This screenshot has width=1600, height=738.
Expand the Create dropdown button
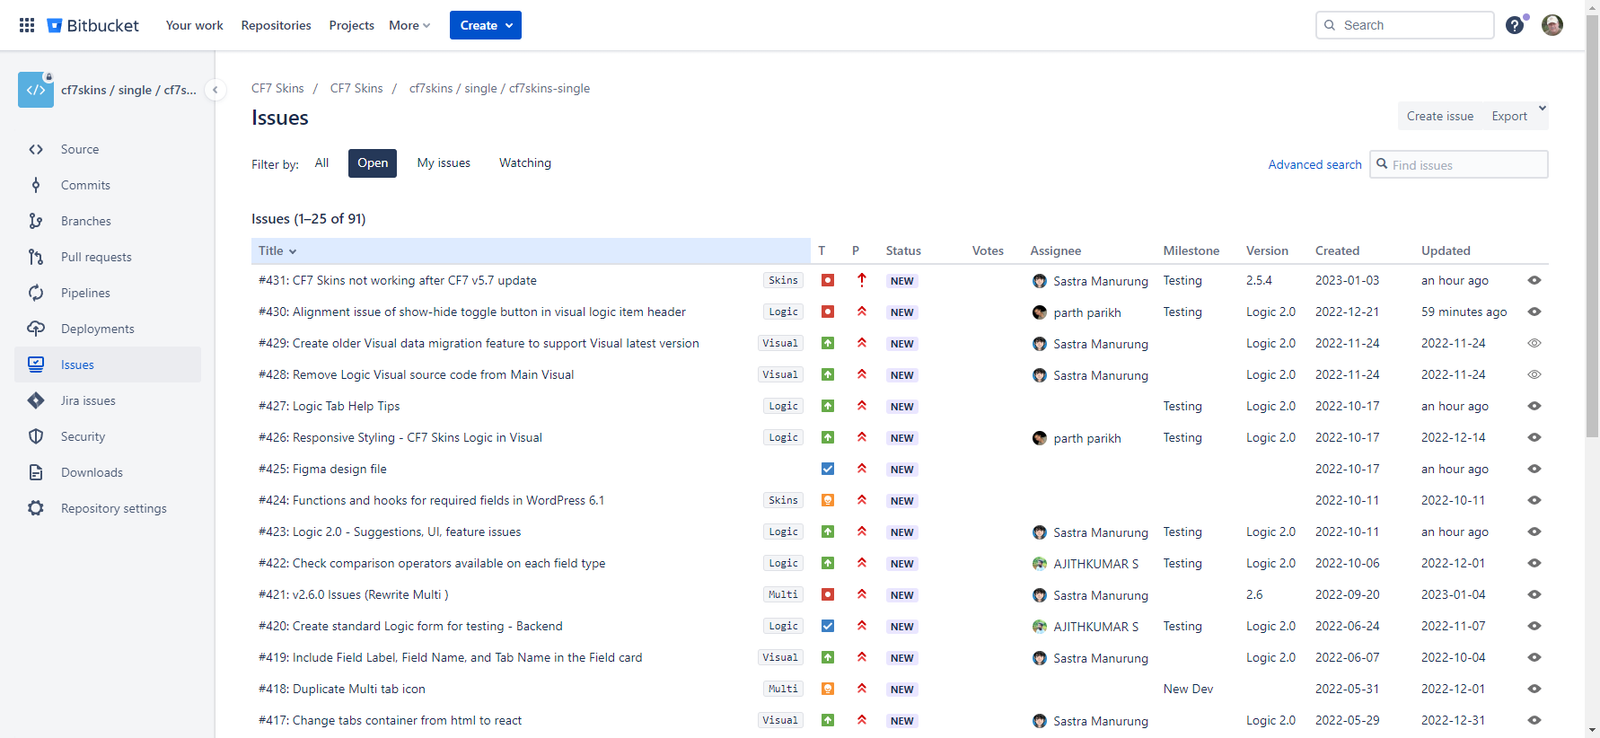pos(485,25)
